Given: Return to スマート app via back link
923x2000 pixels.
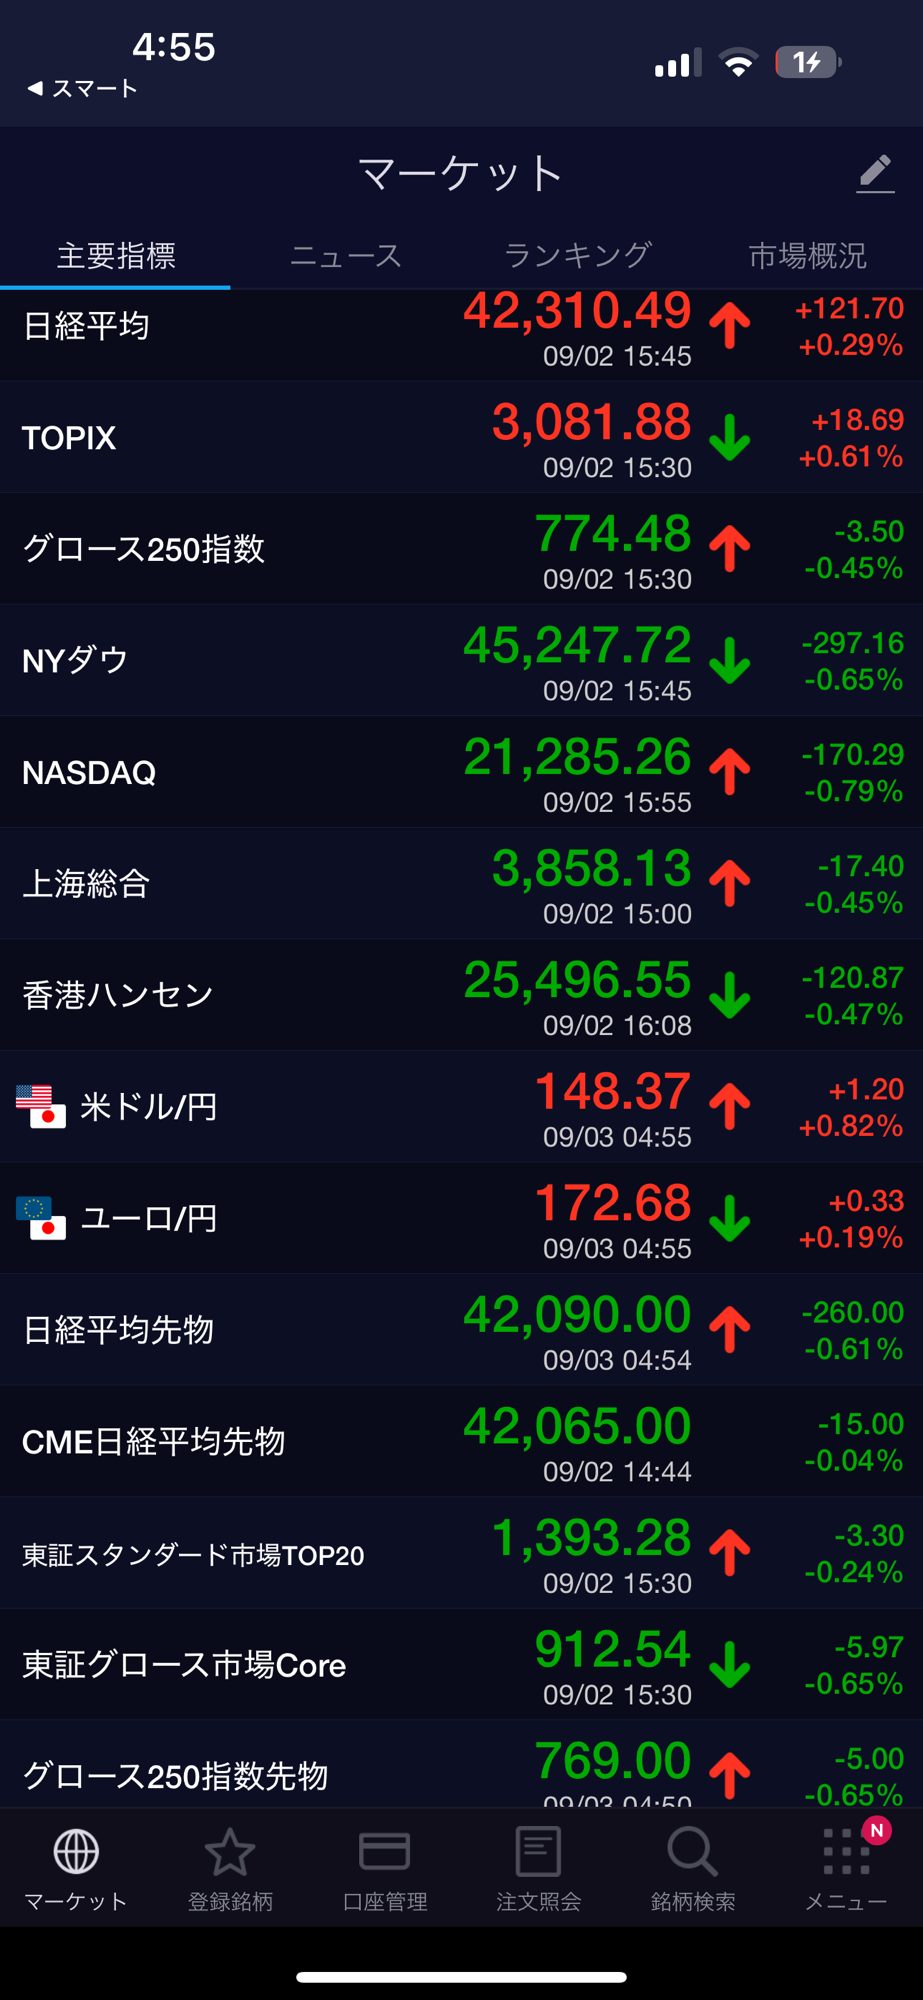Looking at the screenshot, I should point(82,89).
